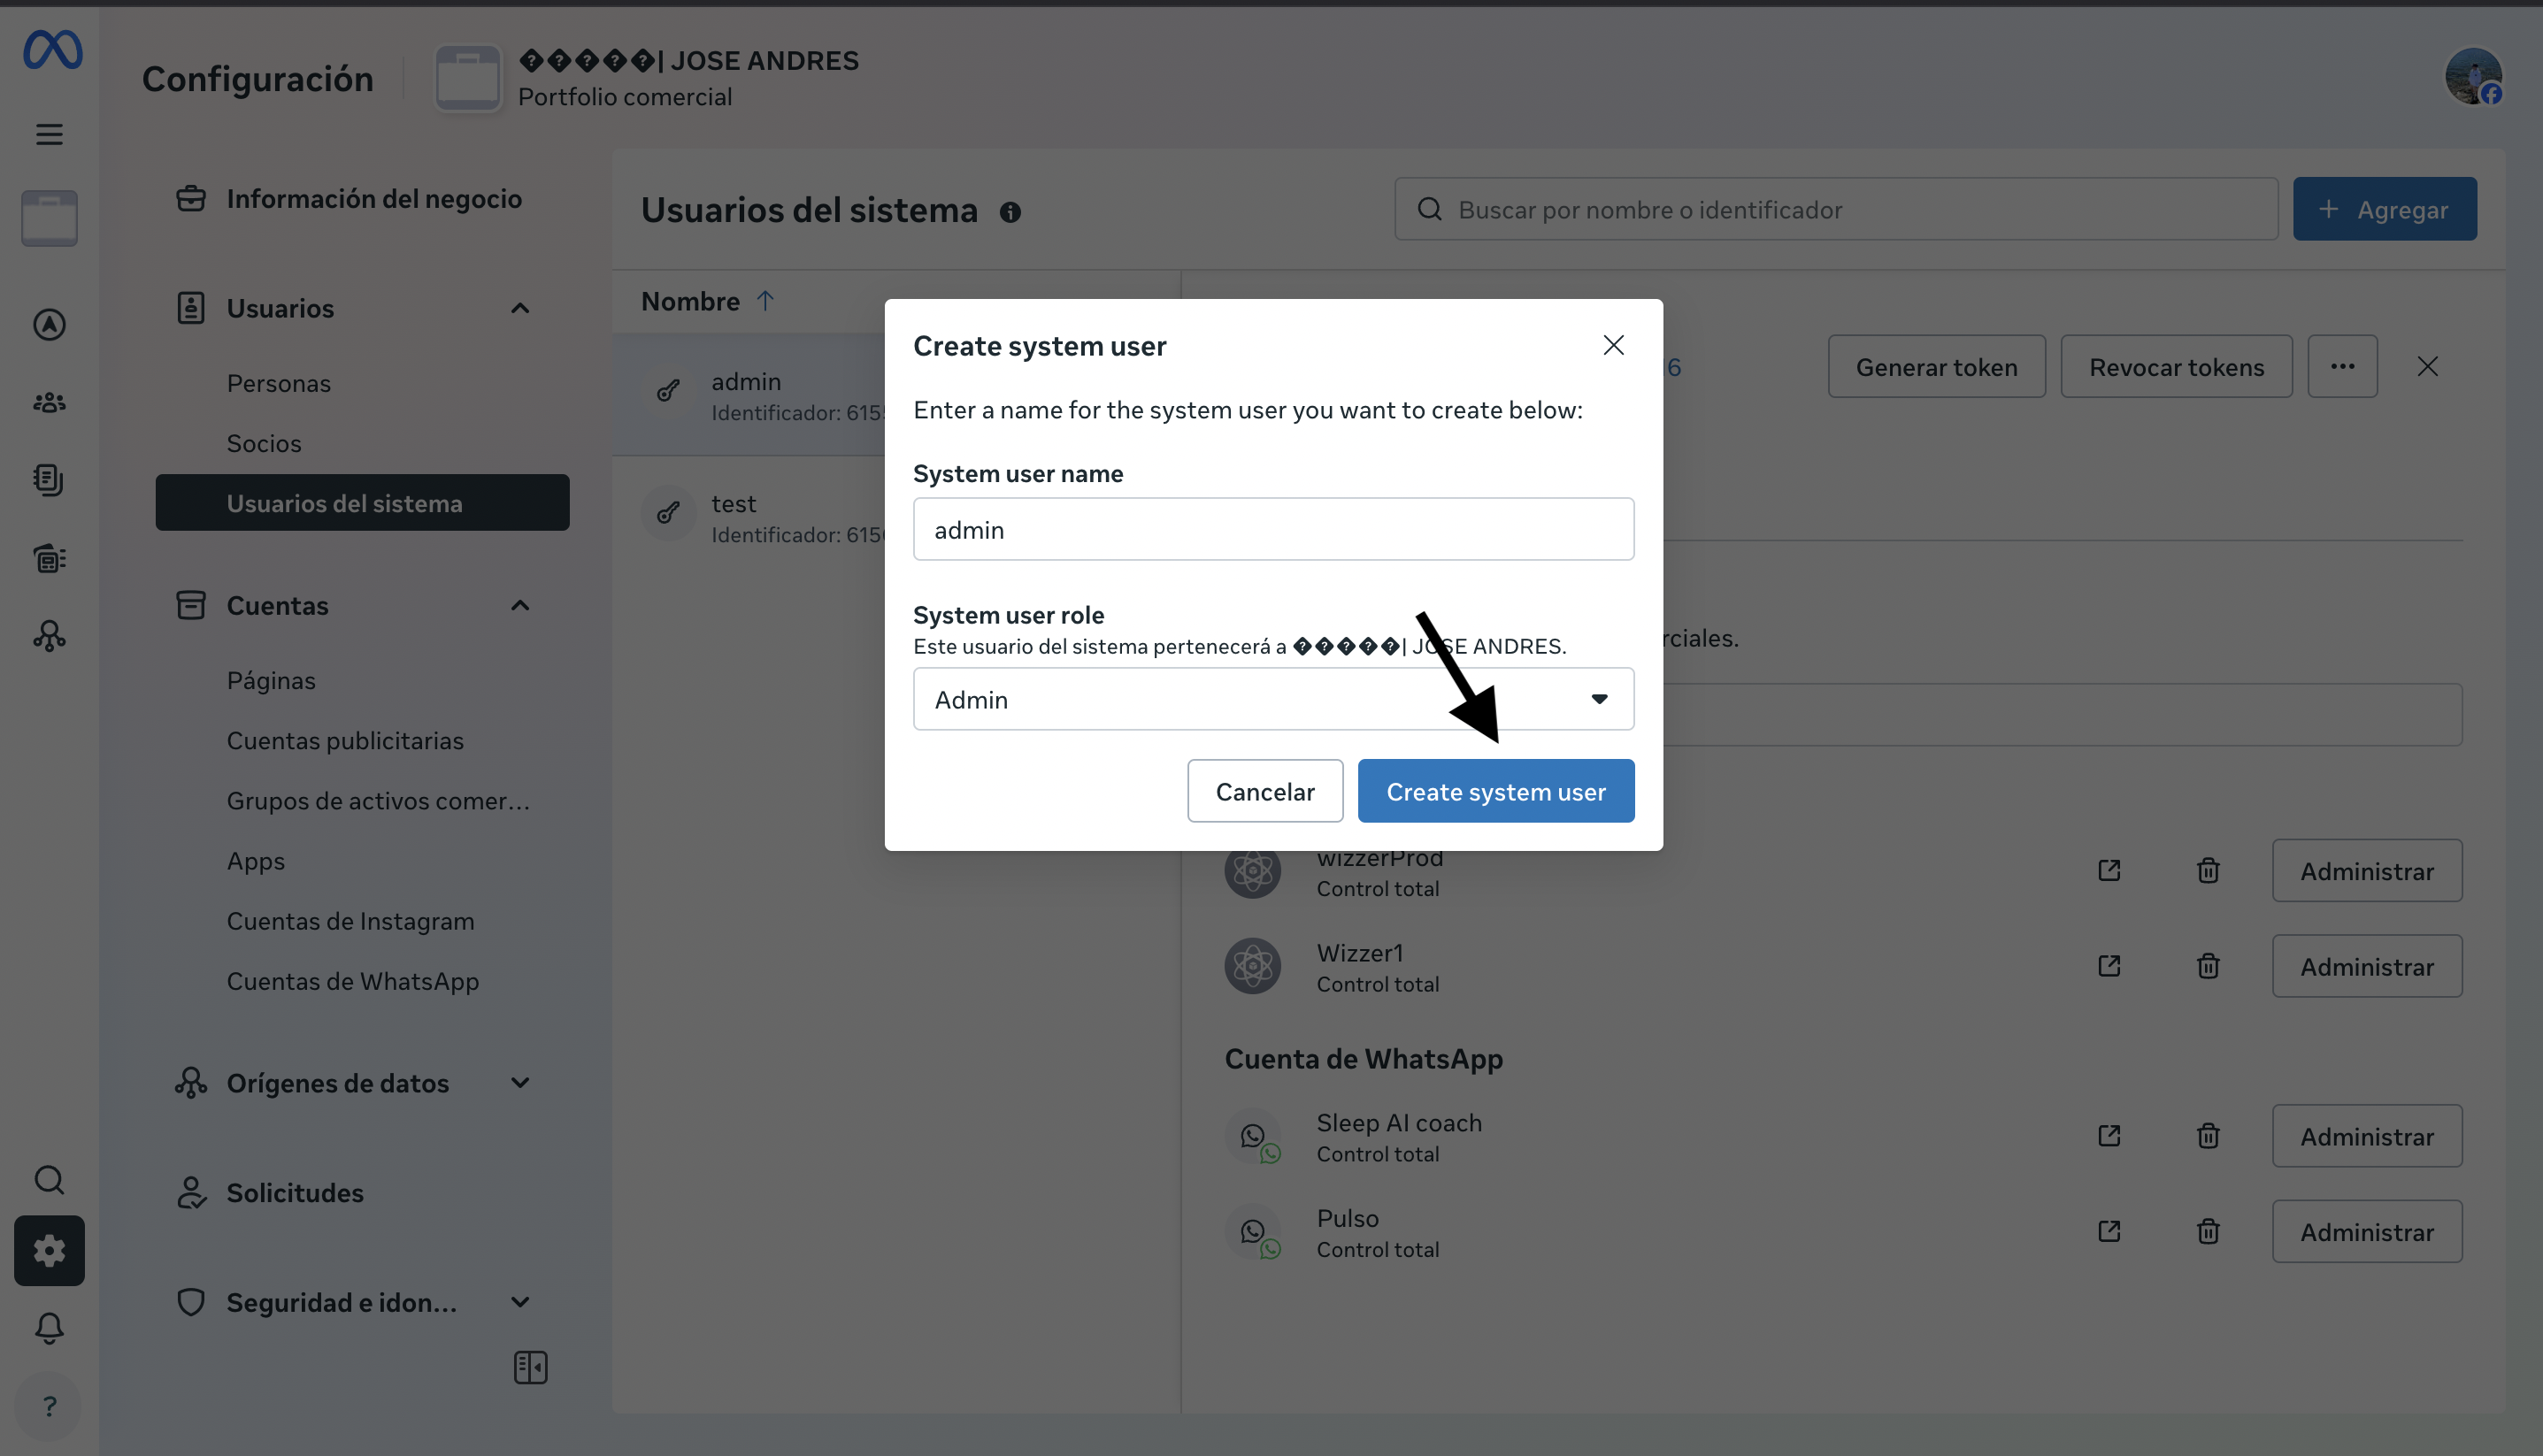
Task: Collapse the Usuarios section
Action: [520, 308]
